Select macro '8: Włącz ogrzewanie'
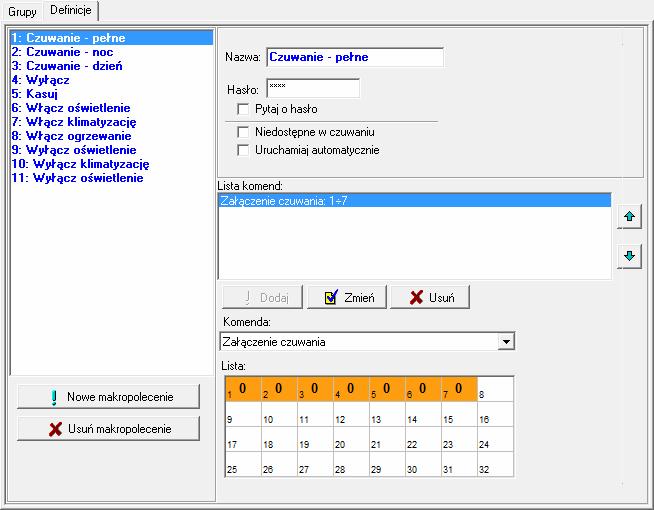 tap(112, 136)
